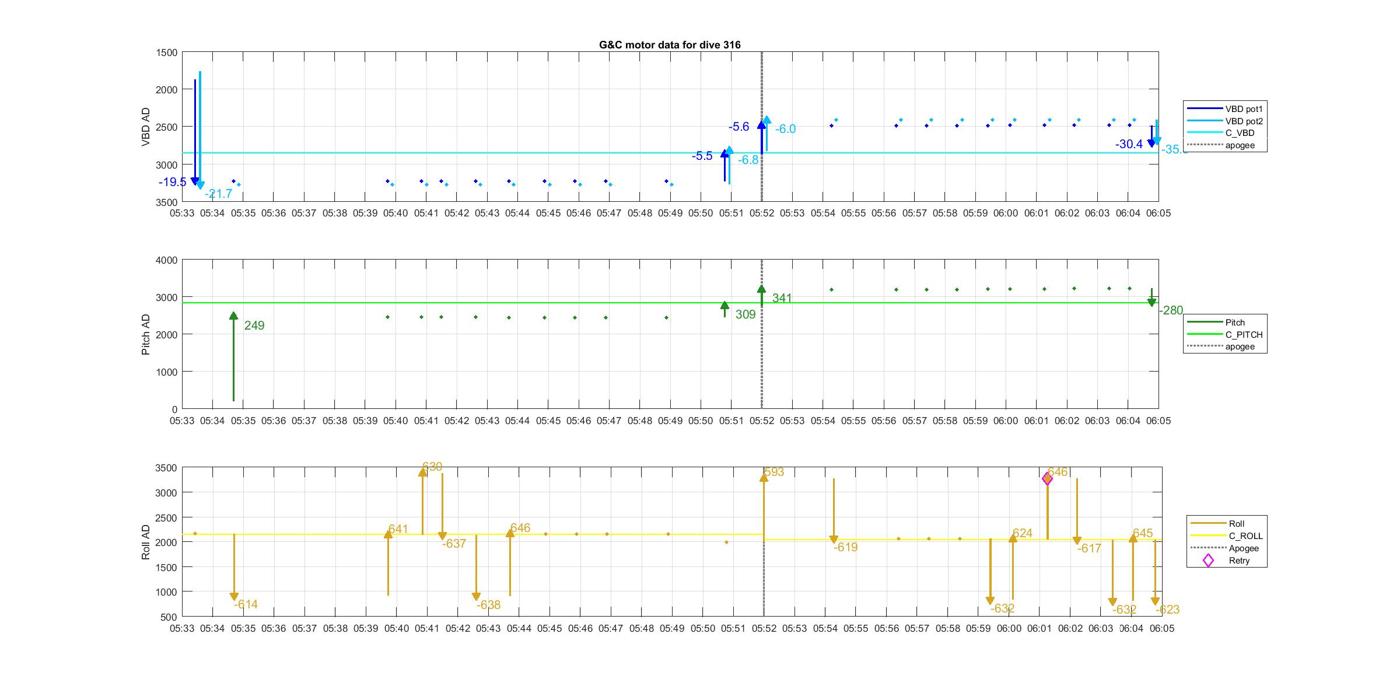Screen dimensions: 1400x693
Task: Click the dark blue VBD arrow labeled -19.5
Action: click(x=195, y=132)
